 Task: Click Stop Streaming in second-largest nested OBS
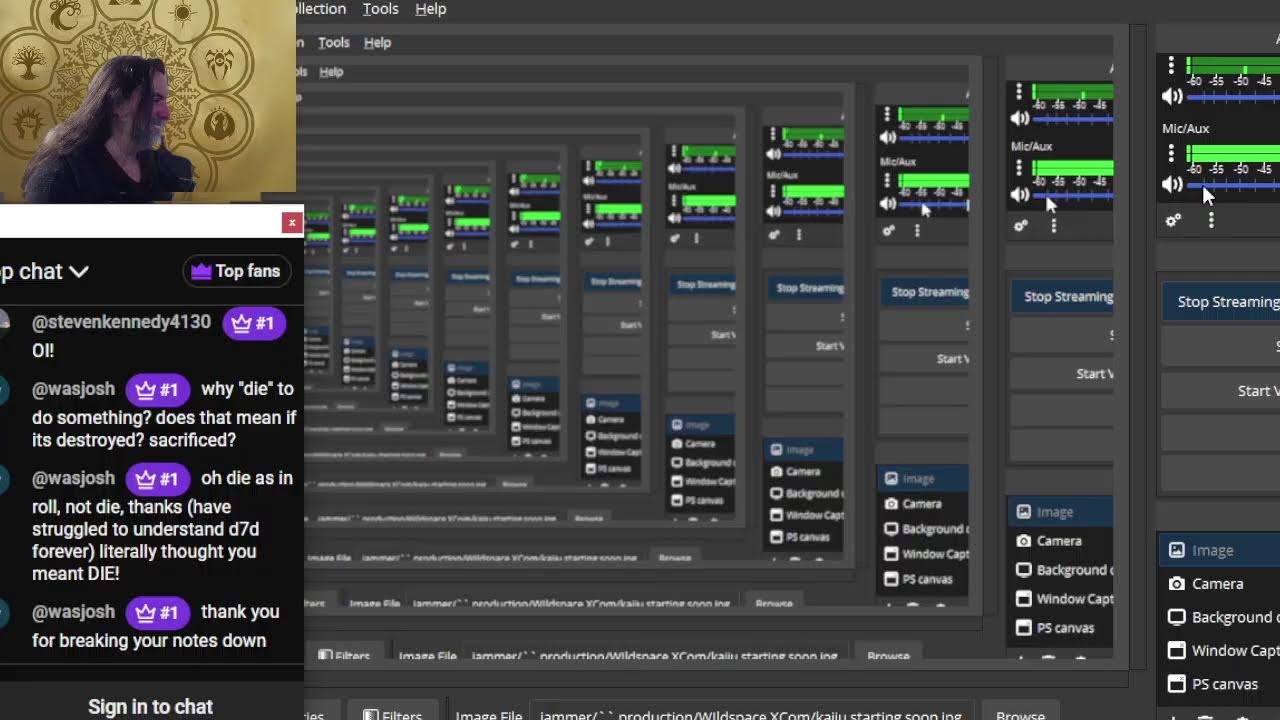point(1062,296)
